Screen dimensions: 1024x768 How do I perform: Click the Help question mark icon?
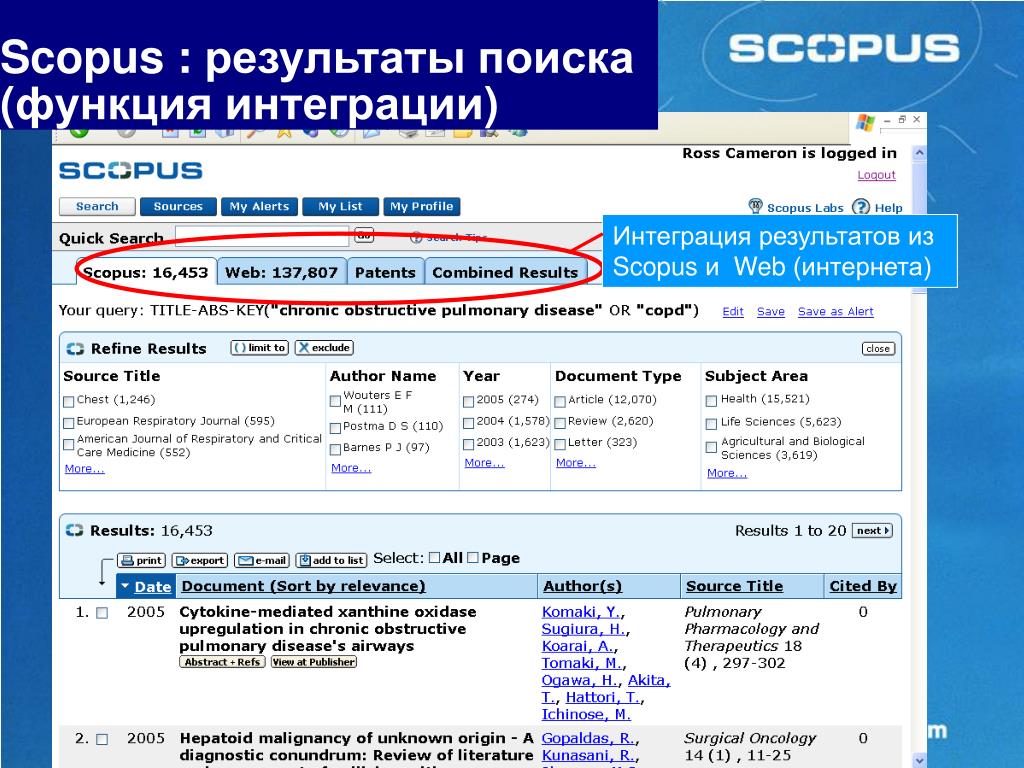click(861, 207)
